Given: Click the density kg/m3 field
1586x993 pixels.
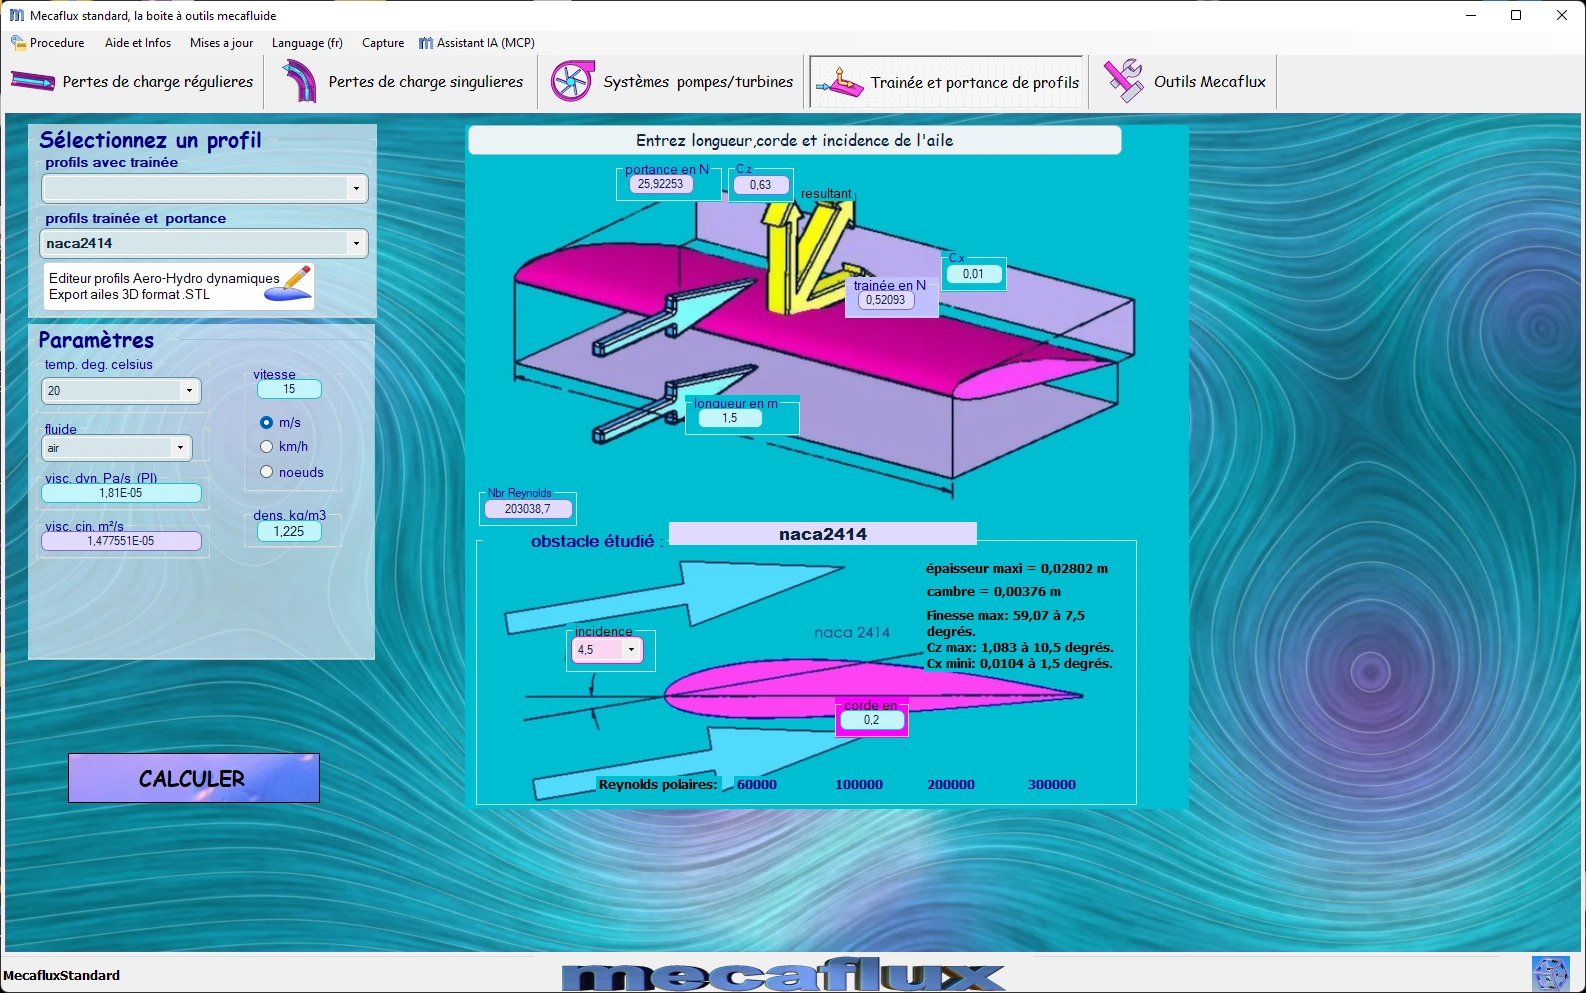Looking at the screenshot, I should click(289, 532).
